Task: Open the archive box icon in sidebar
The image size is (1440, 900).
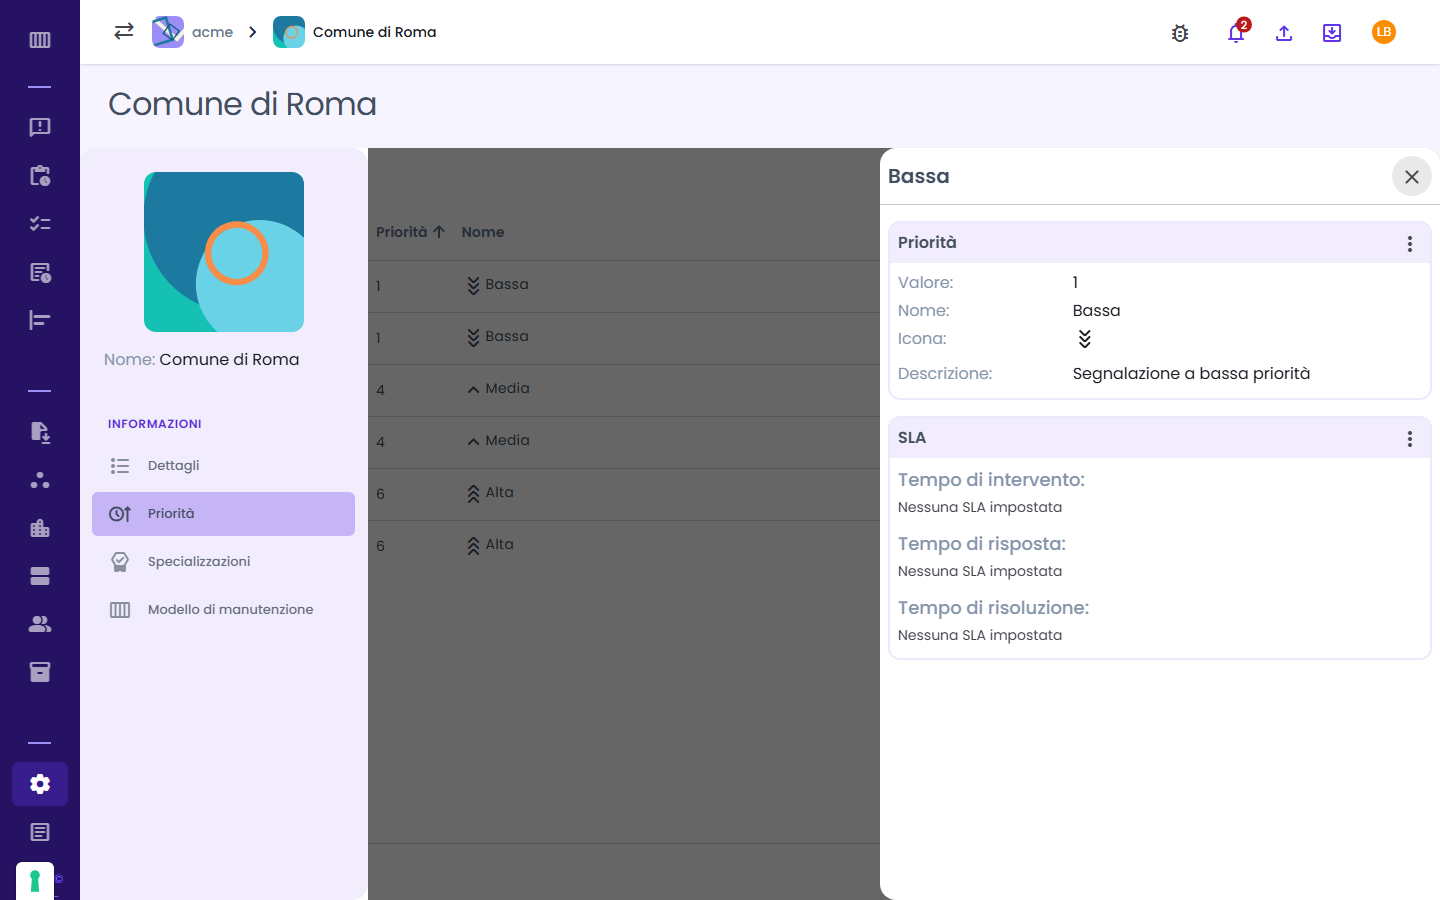Action: [40, 672]
